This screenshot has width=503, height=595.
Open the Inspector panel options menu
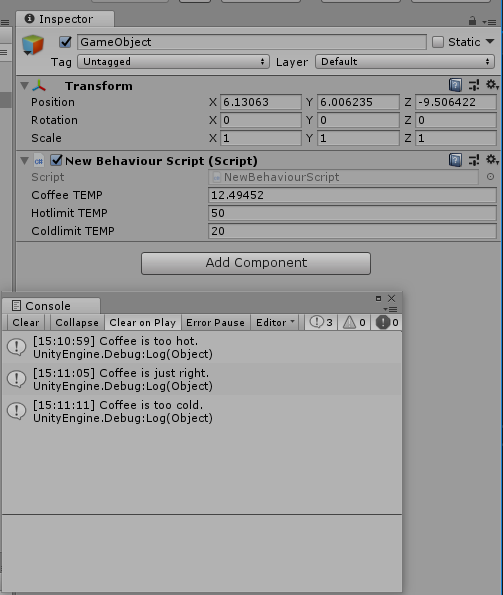pyautogui.click(x=490, y=22)
